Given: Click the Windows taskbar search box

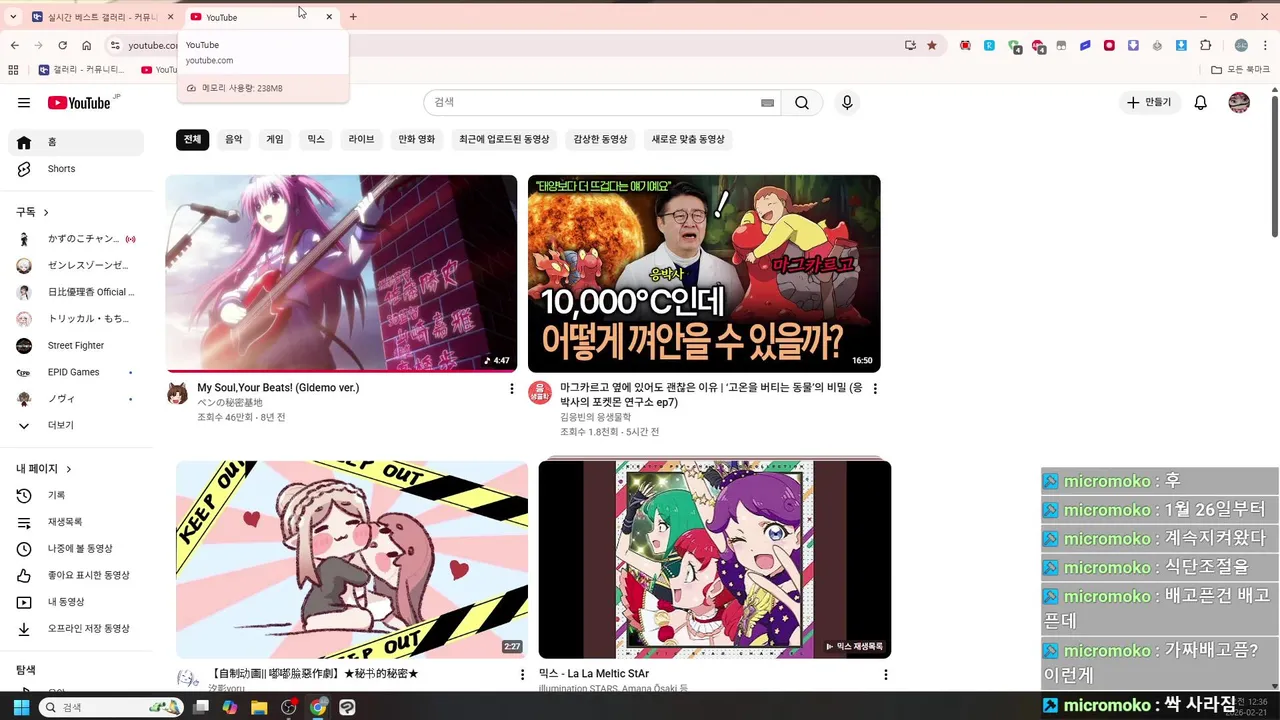Looking at the screenshot, I should (x=111, y=707).
